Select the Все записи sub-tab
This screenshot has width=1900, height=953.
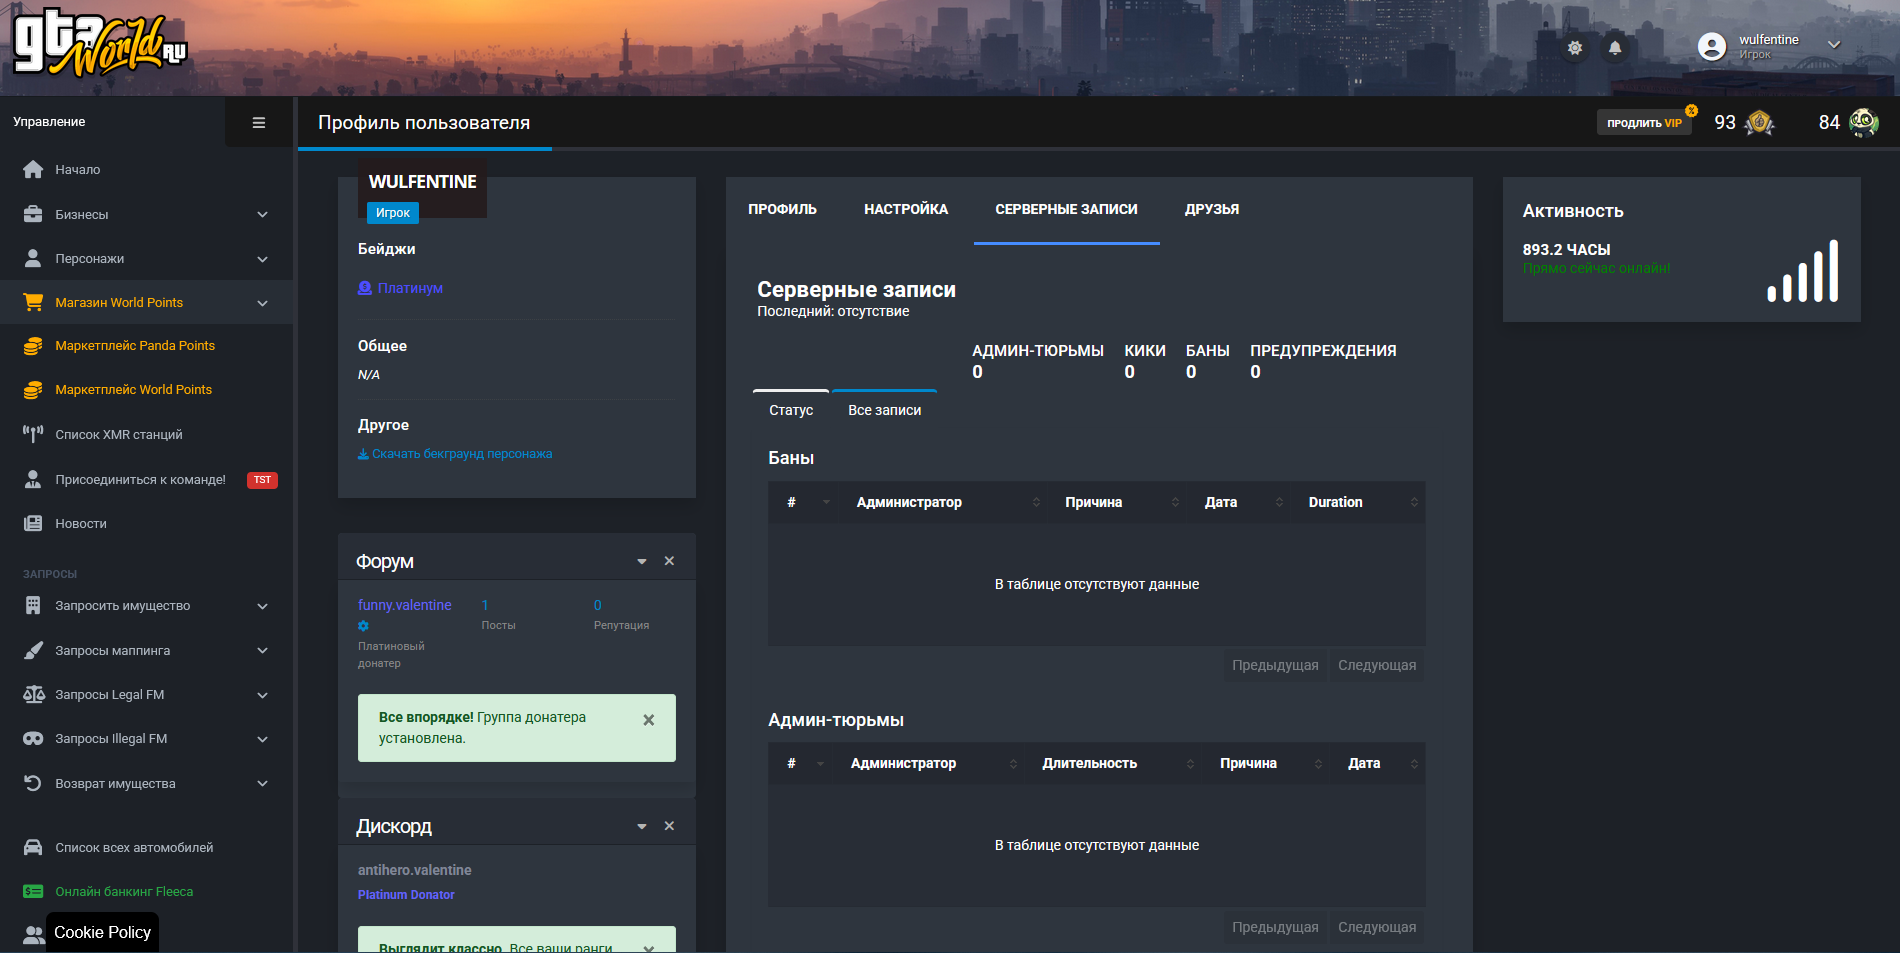click(x=884, y=410)
